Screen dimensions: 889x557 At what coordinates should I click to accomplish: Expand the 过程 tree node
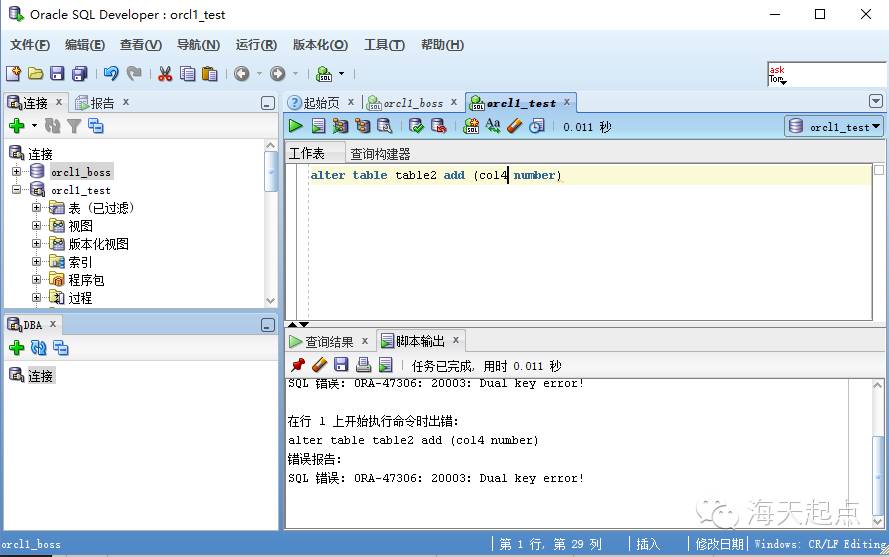tap(36, 298)
